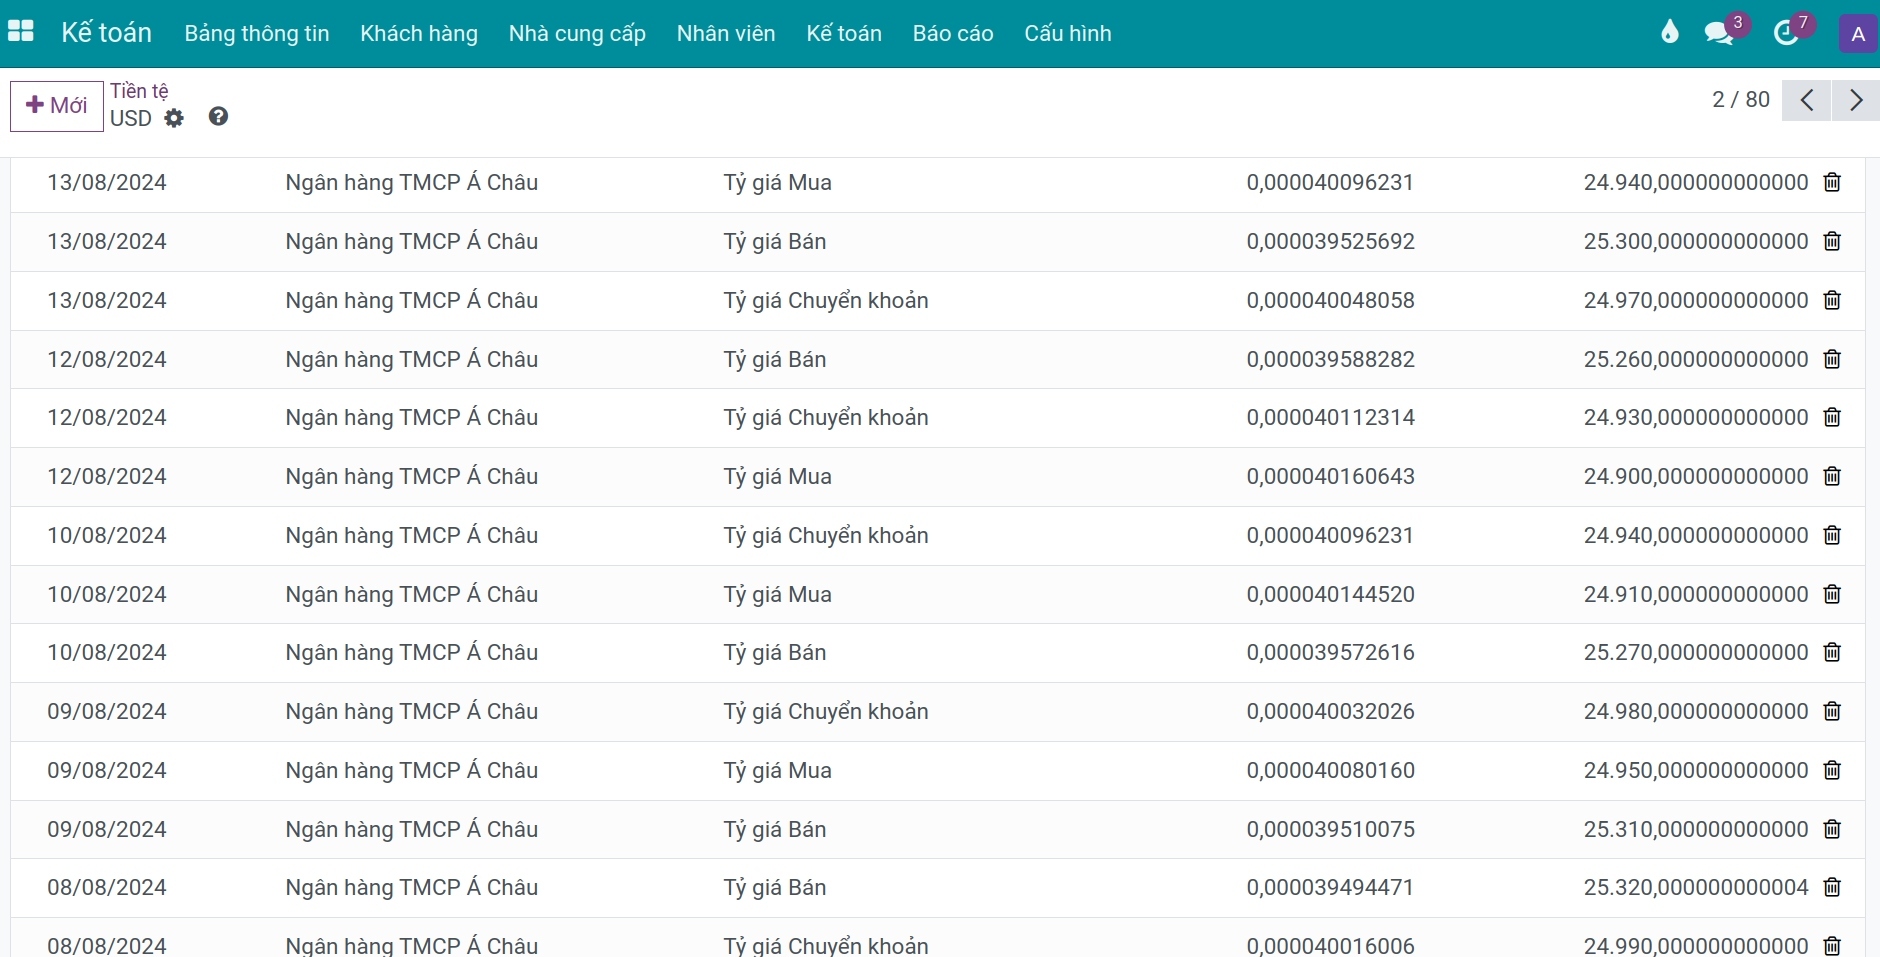Delete the 12/08/2024 Tỷ giá Bán row
The width and height of the screenshot is (1880, 957).
pos(1832,359)
